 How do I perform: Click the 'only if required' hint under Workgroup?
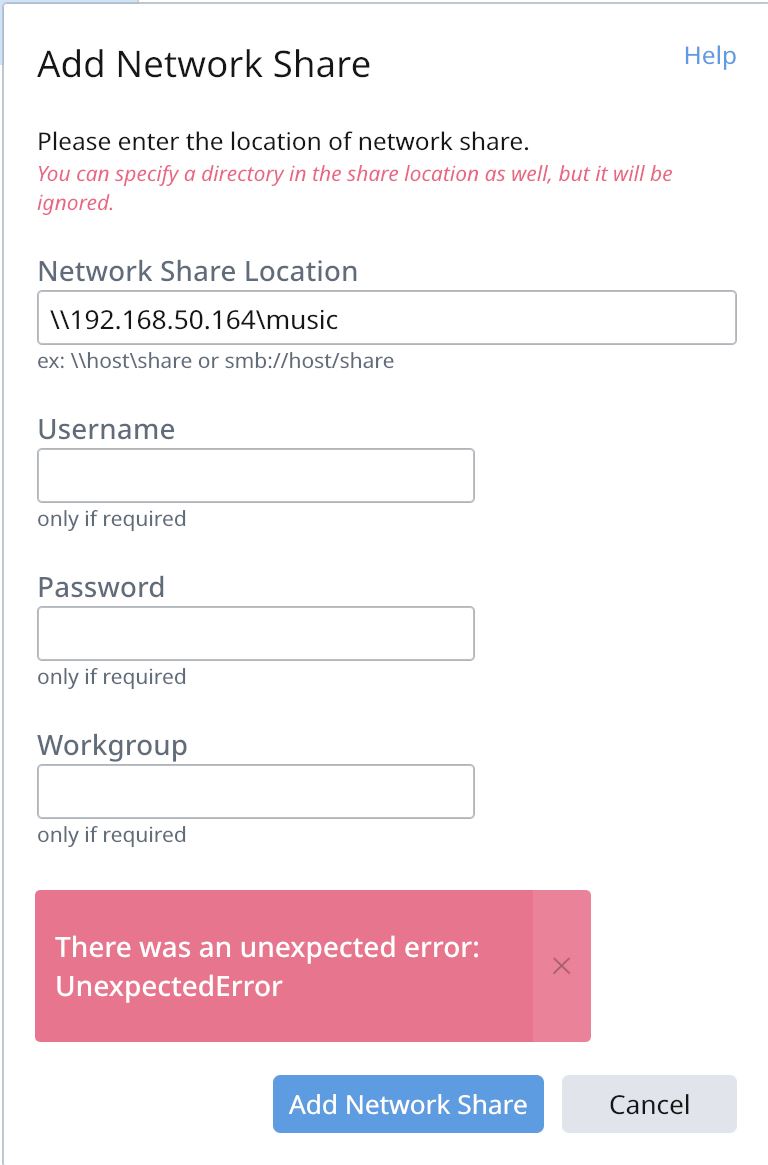point(111,835)
